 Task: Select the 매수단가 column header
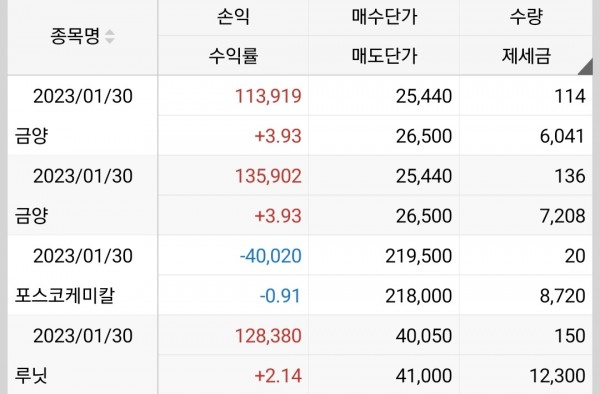click(384, 17)
